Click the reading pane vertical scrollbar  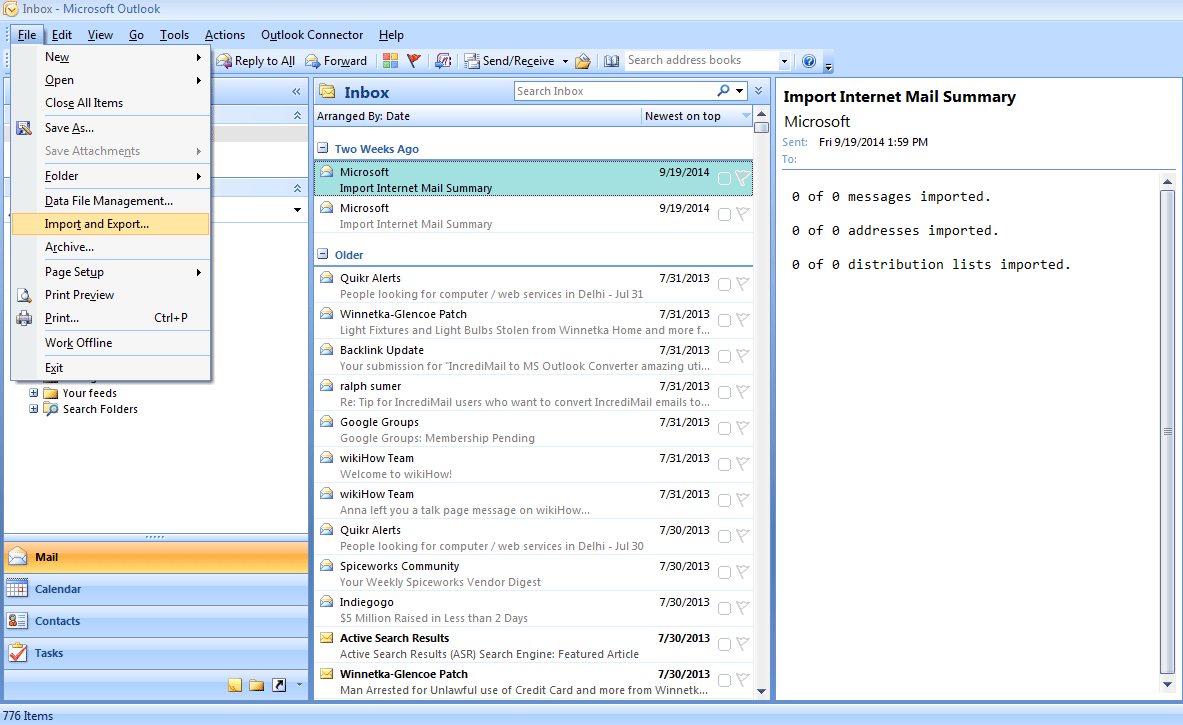pos(1167,432)
